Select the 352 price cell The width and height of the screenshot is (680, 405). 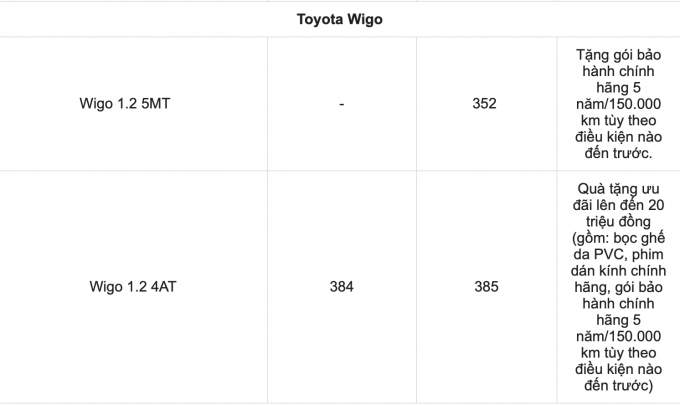click(485, 103)
